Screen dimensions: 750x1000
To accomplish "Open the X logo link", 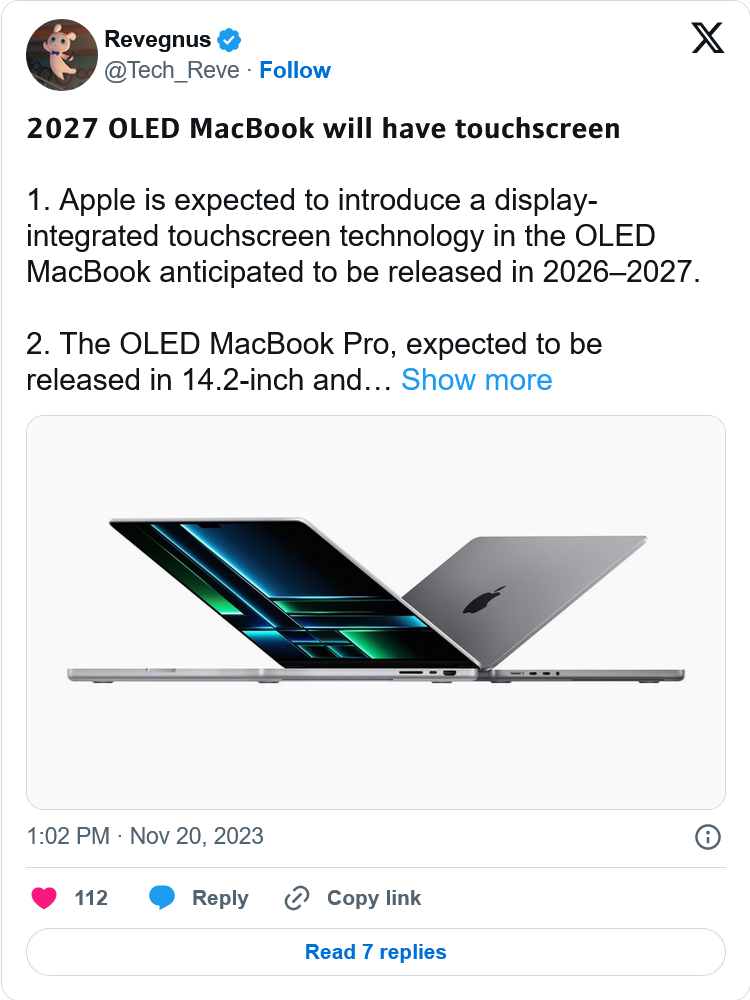I will point(708,38).
